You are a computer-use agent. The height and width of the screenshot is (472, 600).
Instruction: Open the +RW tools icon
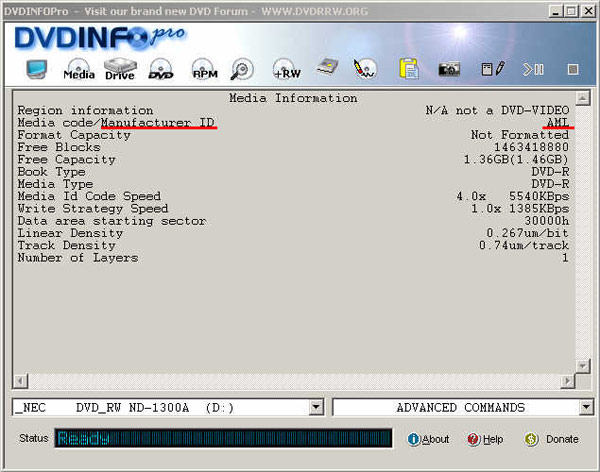(x=287, y=69)
